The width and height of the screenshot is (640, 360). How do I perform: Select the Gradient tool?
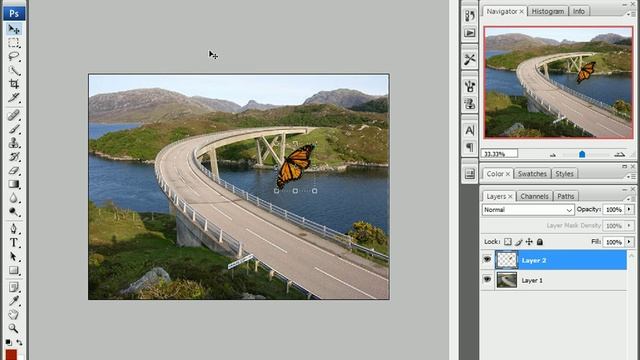(x=14, y=184)
